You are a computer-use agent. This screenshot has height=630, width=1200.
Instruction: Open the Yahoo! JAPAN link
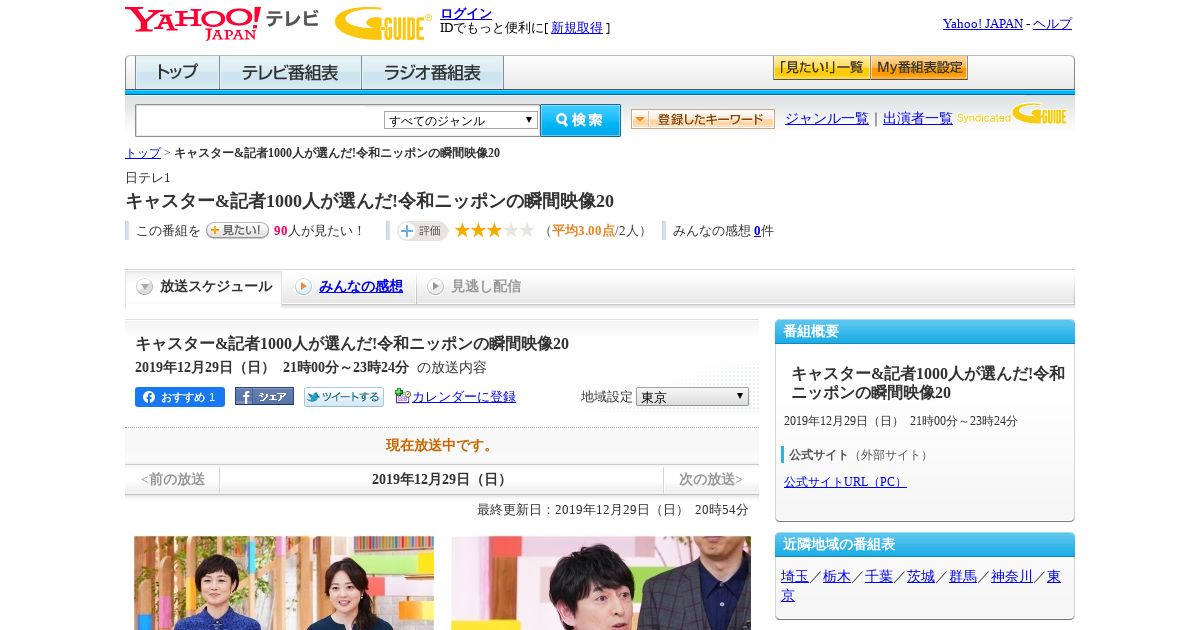click(x=983, y=24)
